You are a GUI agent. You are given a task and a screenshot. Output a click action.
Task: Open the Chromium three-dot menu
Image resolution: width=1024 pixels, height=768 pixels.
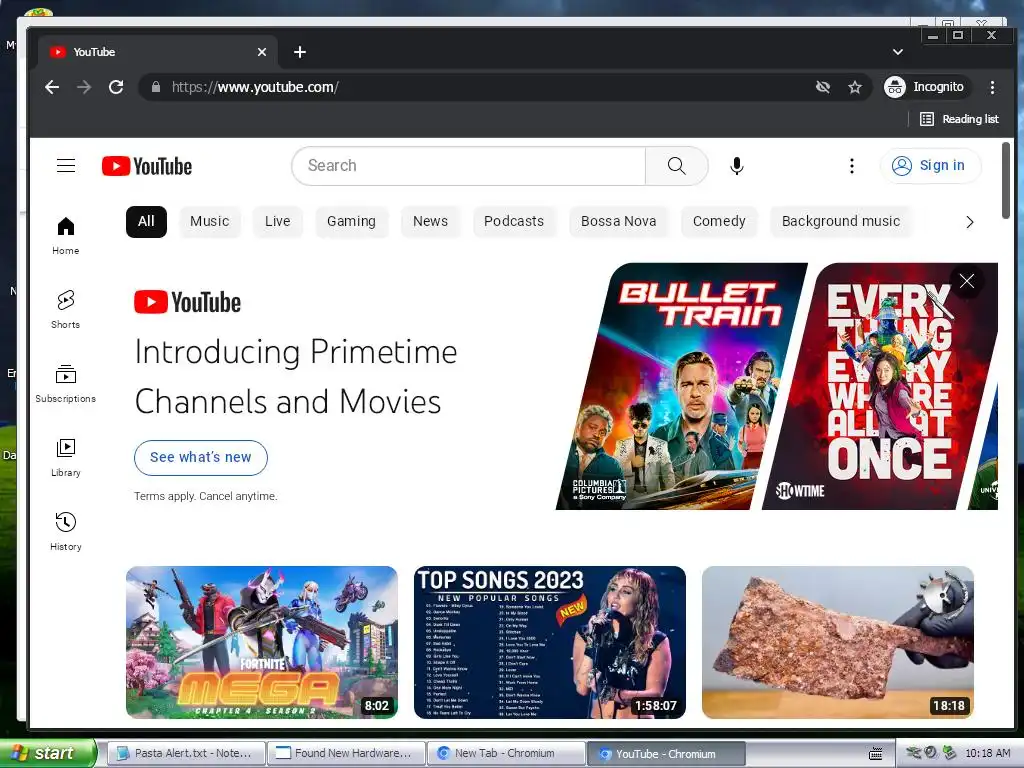992,87
